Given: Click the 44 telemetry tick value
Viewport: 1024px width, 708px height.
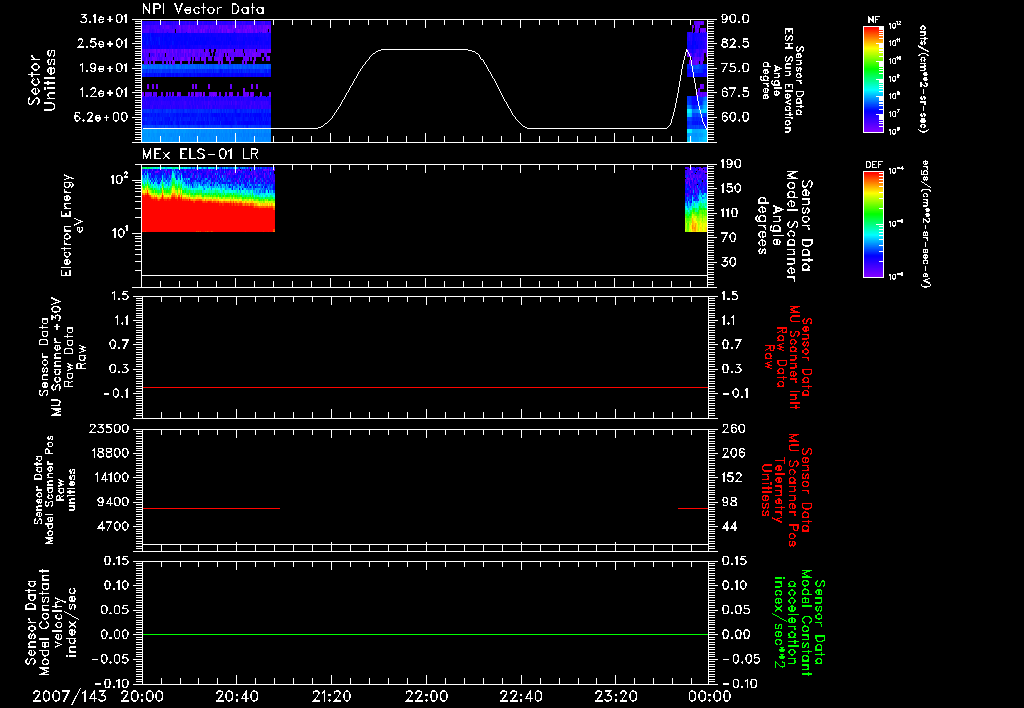Looking at the screenshot, I should click(x=729, y=526).
